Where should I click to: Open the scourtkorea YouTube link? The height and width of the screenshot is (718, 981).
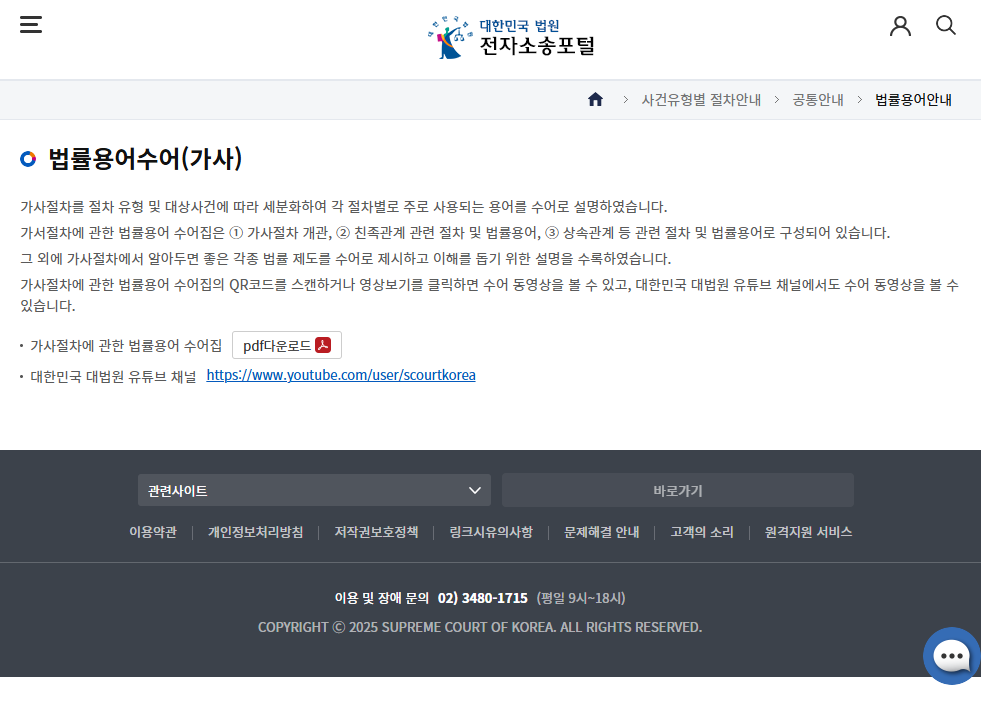pos(341,376)
